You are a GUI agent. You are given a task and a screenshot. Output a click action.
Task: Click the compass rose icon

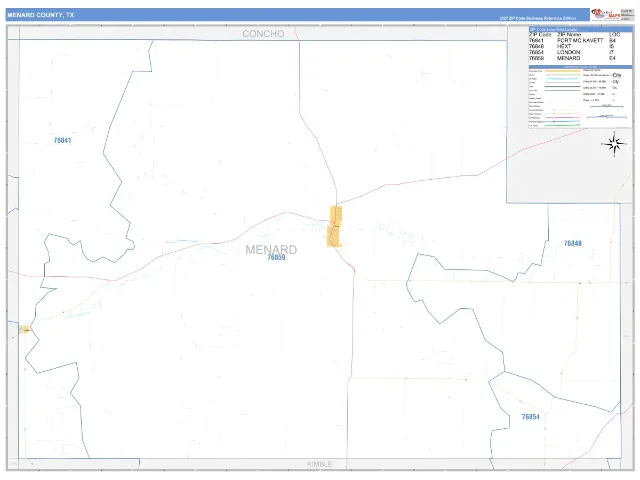click(x=614, y=144)
